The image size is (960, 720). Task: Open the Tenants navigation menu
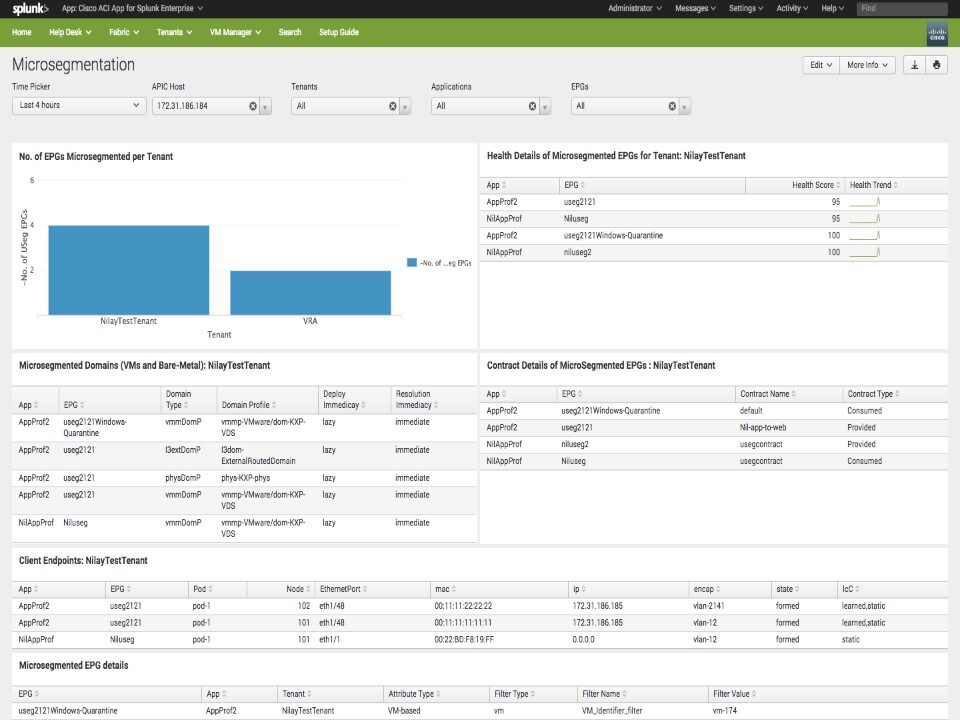pos(174,32)
